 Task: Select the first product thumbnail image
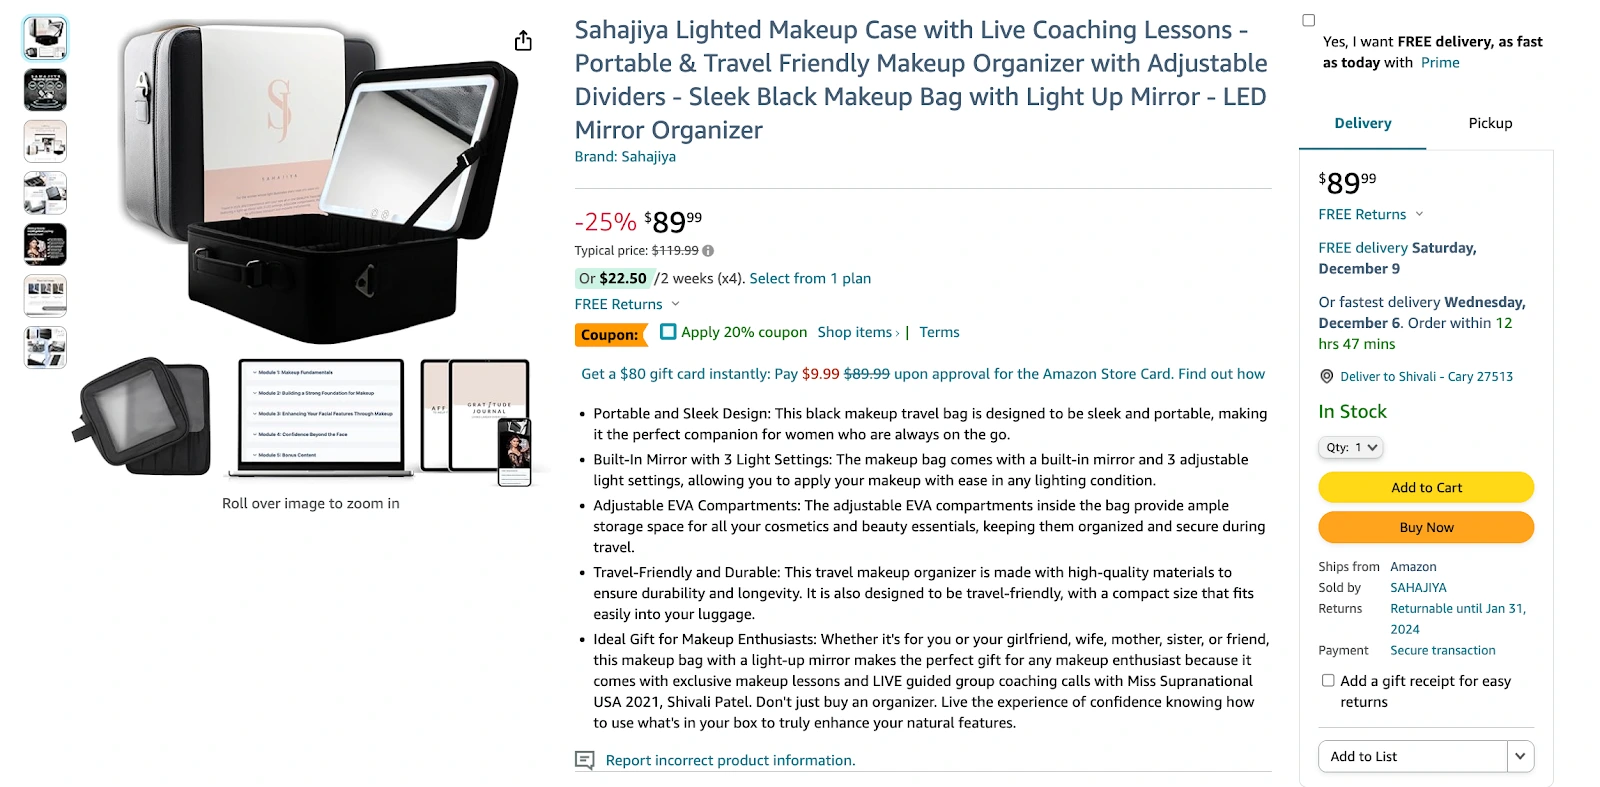coord(45,38)
